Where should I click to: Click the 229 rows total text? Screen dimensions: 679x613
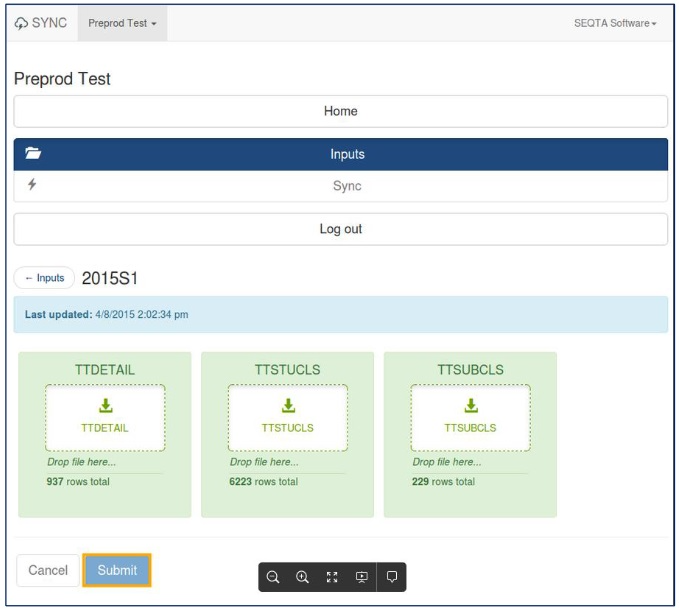443,482
